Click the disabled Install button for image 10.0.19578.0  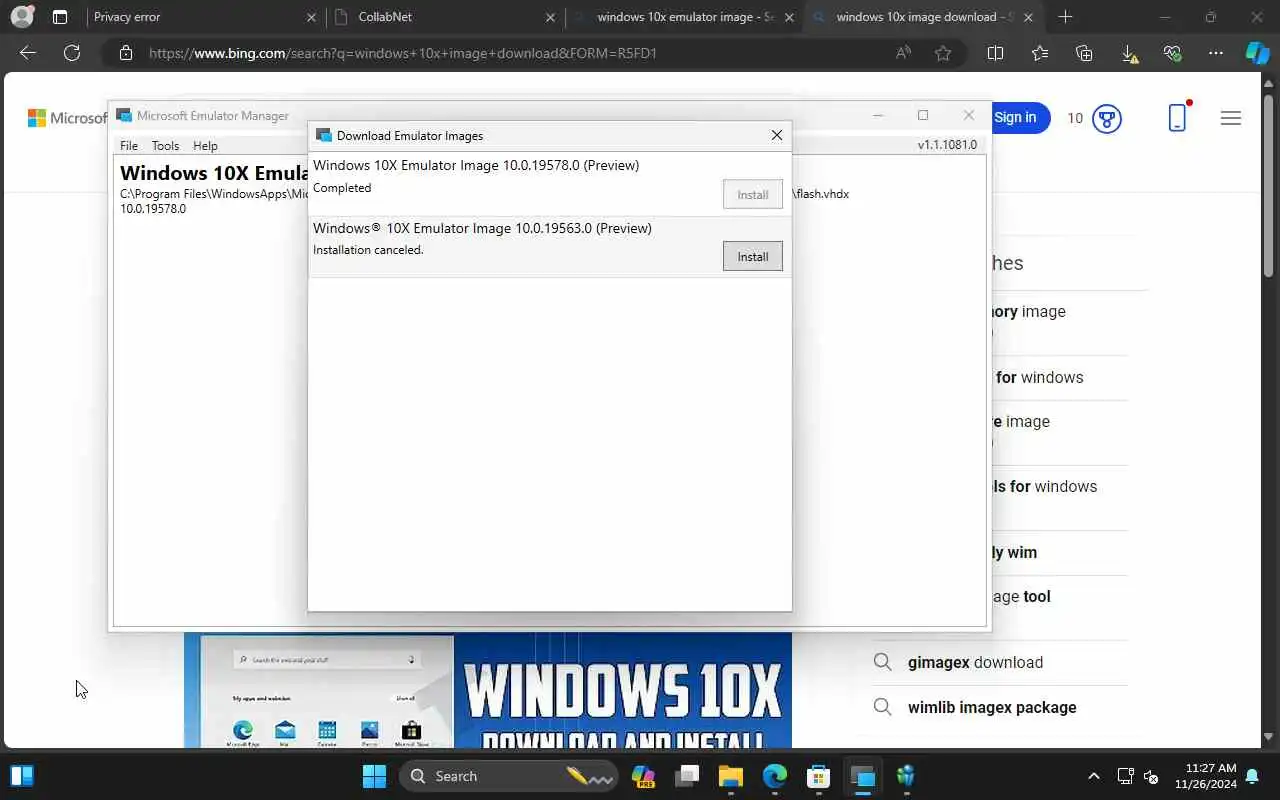click(x=752, y=194)
